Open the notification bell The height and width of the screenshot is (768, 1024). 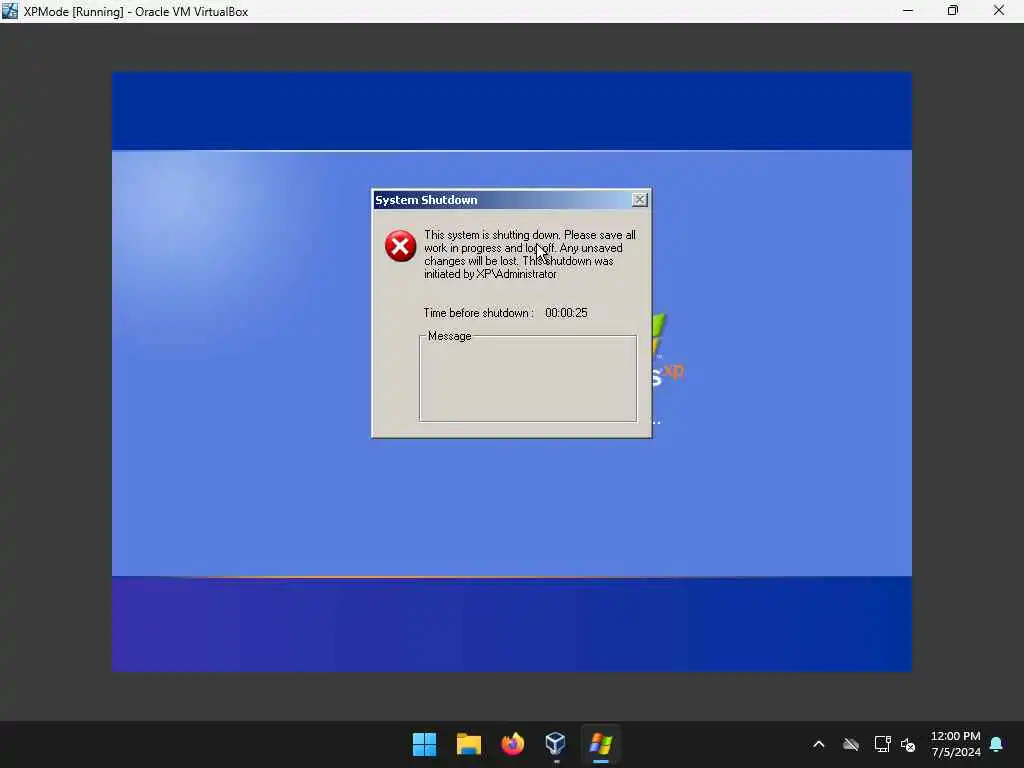pos(997,744)
